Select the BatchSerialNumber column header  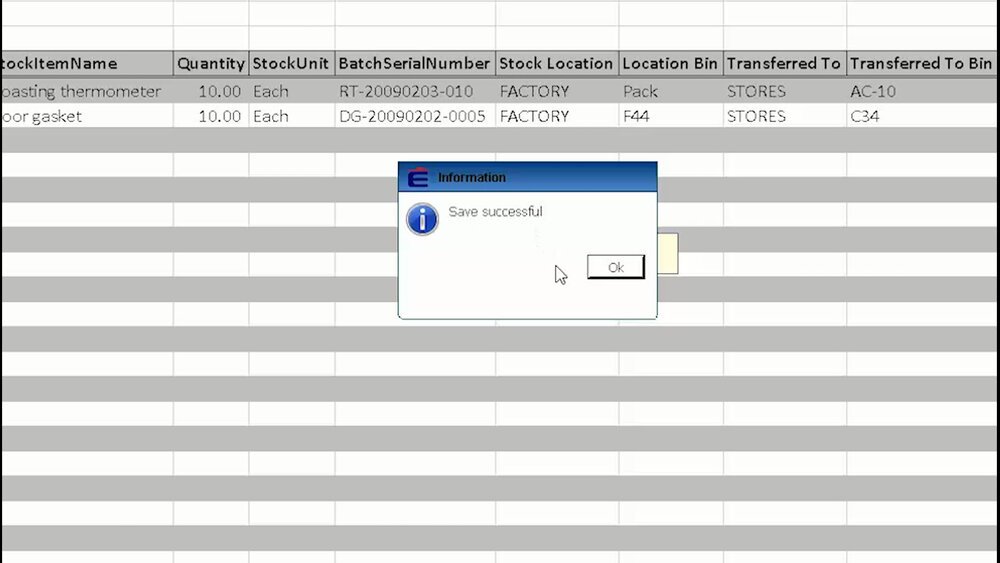click(x=415, y=64)
